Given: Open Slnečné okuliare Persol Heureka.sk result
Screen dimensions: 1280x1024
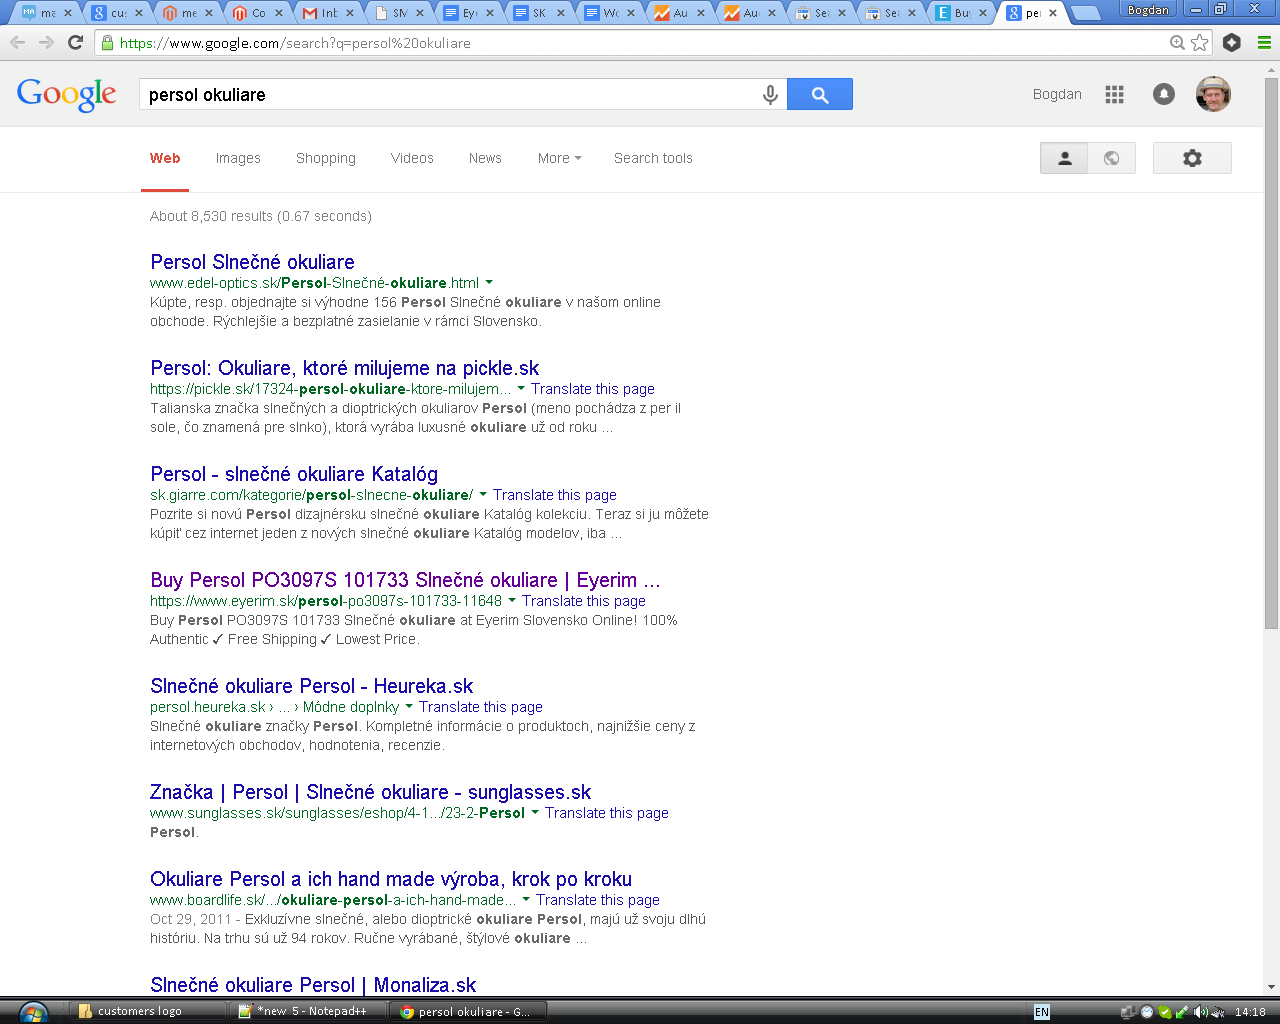Looking at the screenshot, I should click(x=311, y=686).
